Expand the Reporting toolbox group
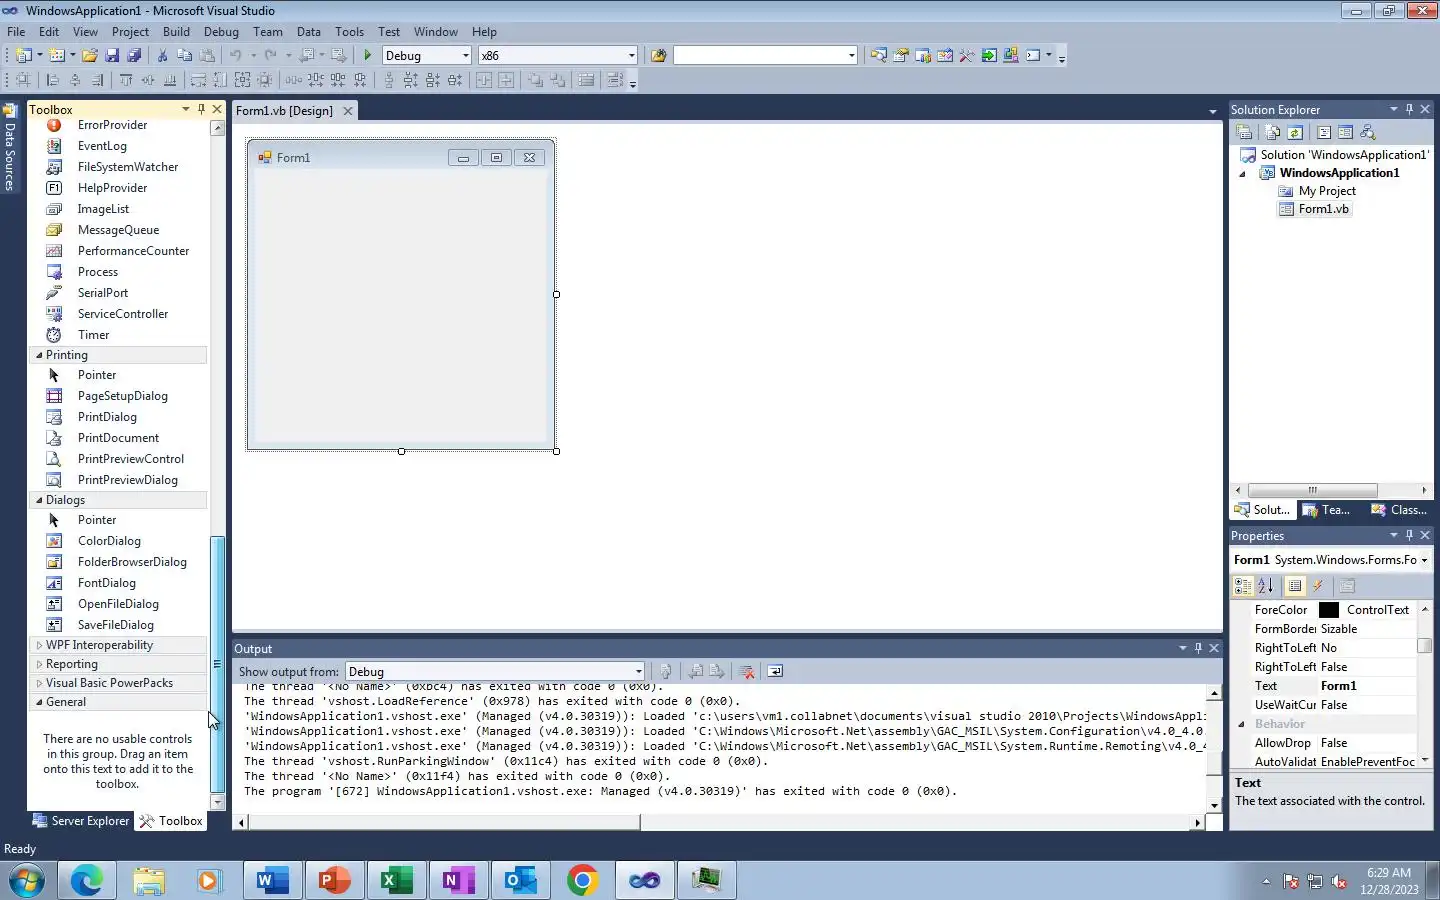This screenshot has width=1440, height=900. click(39, 664)
